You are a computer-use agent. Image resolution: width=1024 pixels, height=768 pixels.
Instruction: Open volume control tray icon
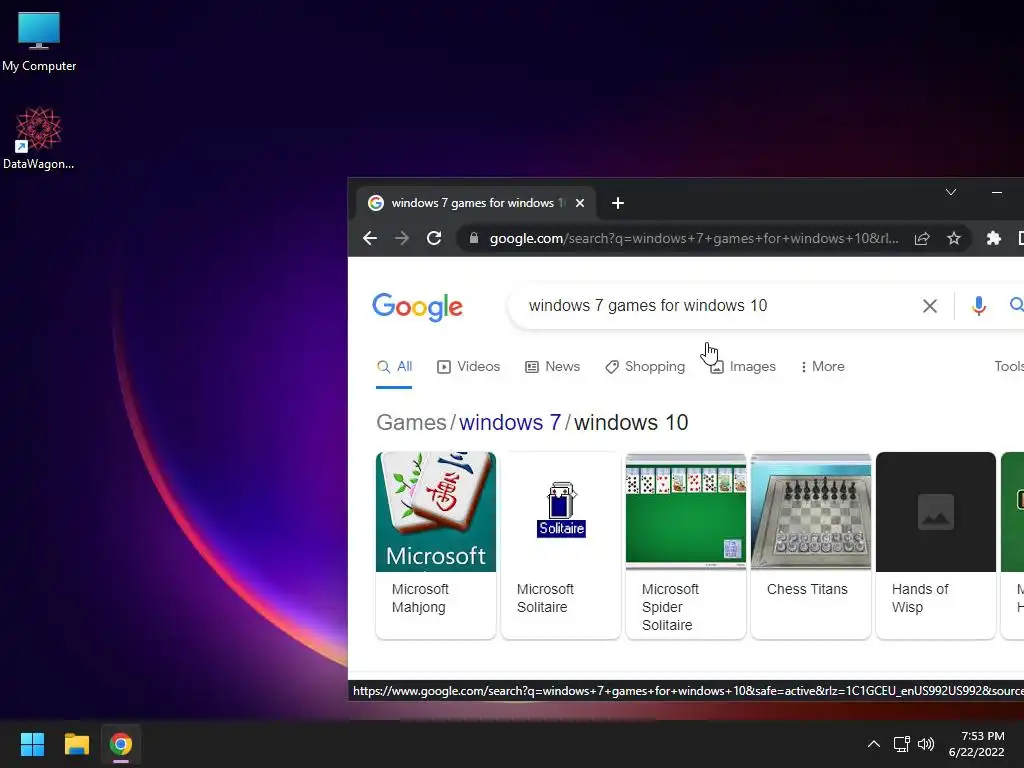point(926,744)
